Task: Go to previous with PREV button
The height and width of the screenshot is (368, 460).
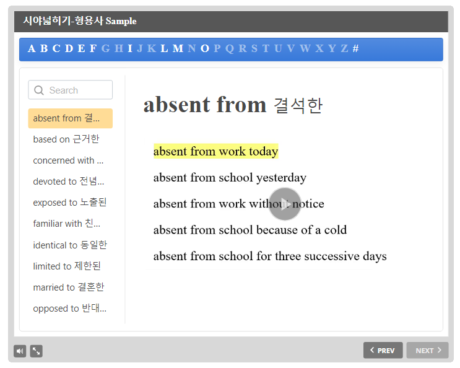Action: tap(383, 350)
